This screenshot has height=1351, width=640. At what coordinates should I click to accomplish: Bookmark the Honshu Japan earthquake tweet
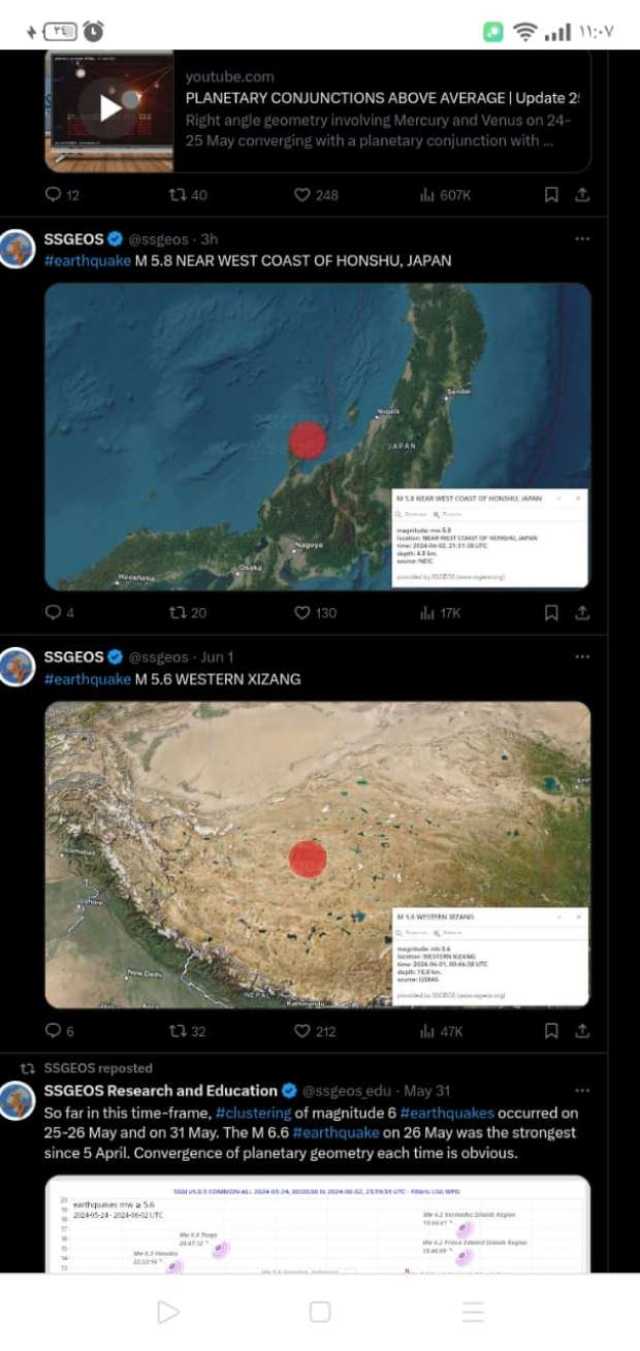coord(551,613)
